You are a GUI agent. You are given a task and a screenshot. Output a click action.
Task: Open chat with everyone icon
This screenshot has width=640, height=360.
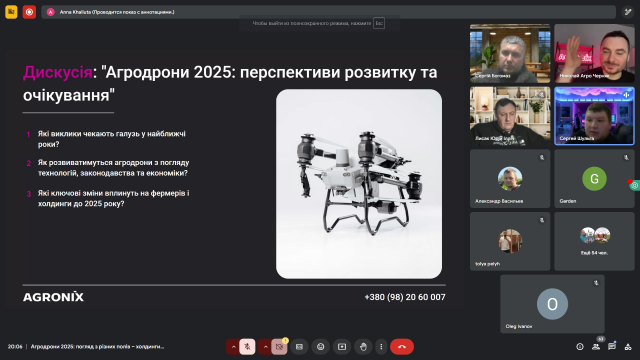pos(611,347)
